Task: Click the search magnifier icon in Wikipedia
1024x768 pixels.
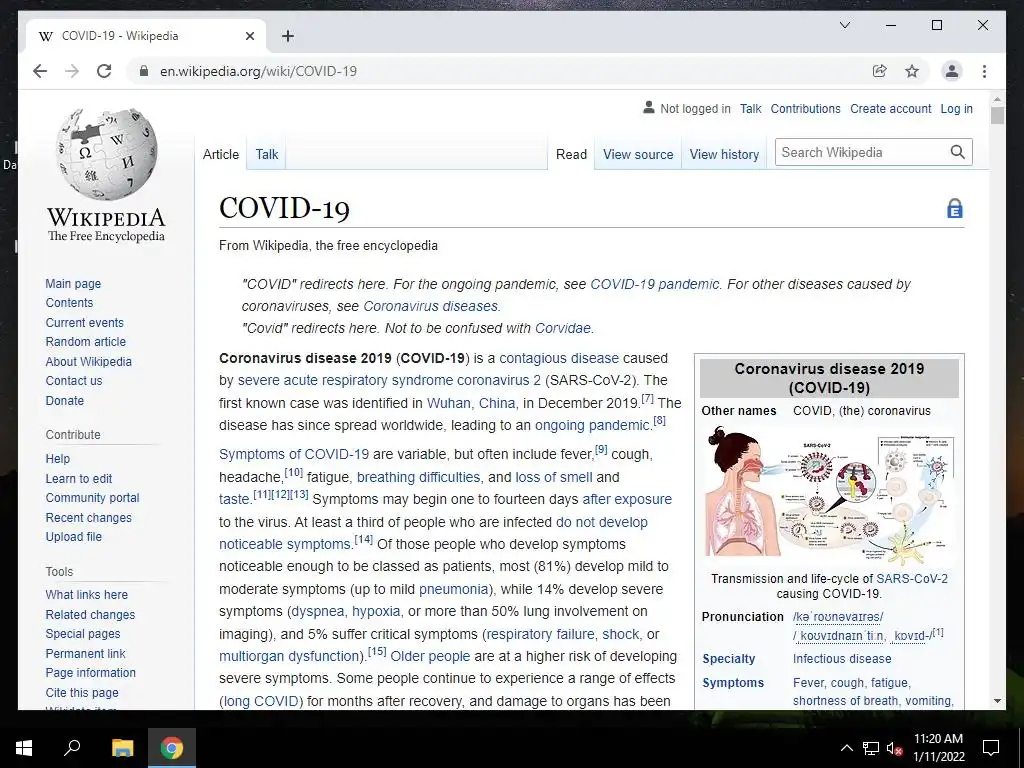Action: 957,152
